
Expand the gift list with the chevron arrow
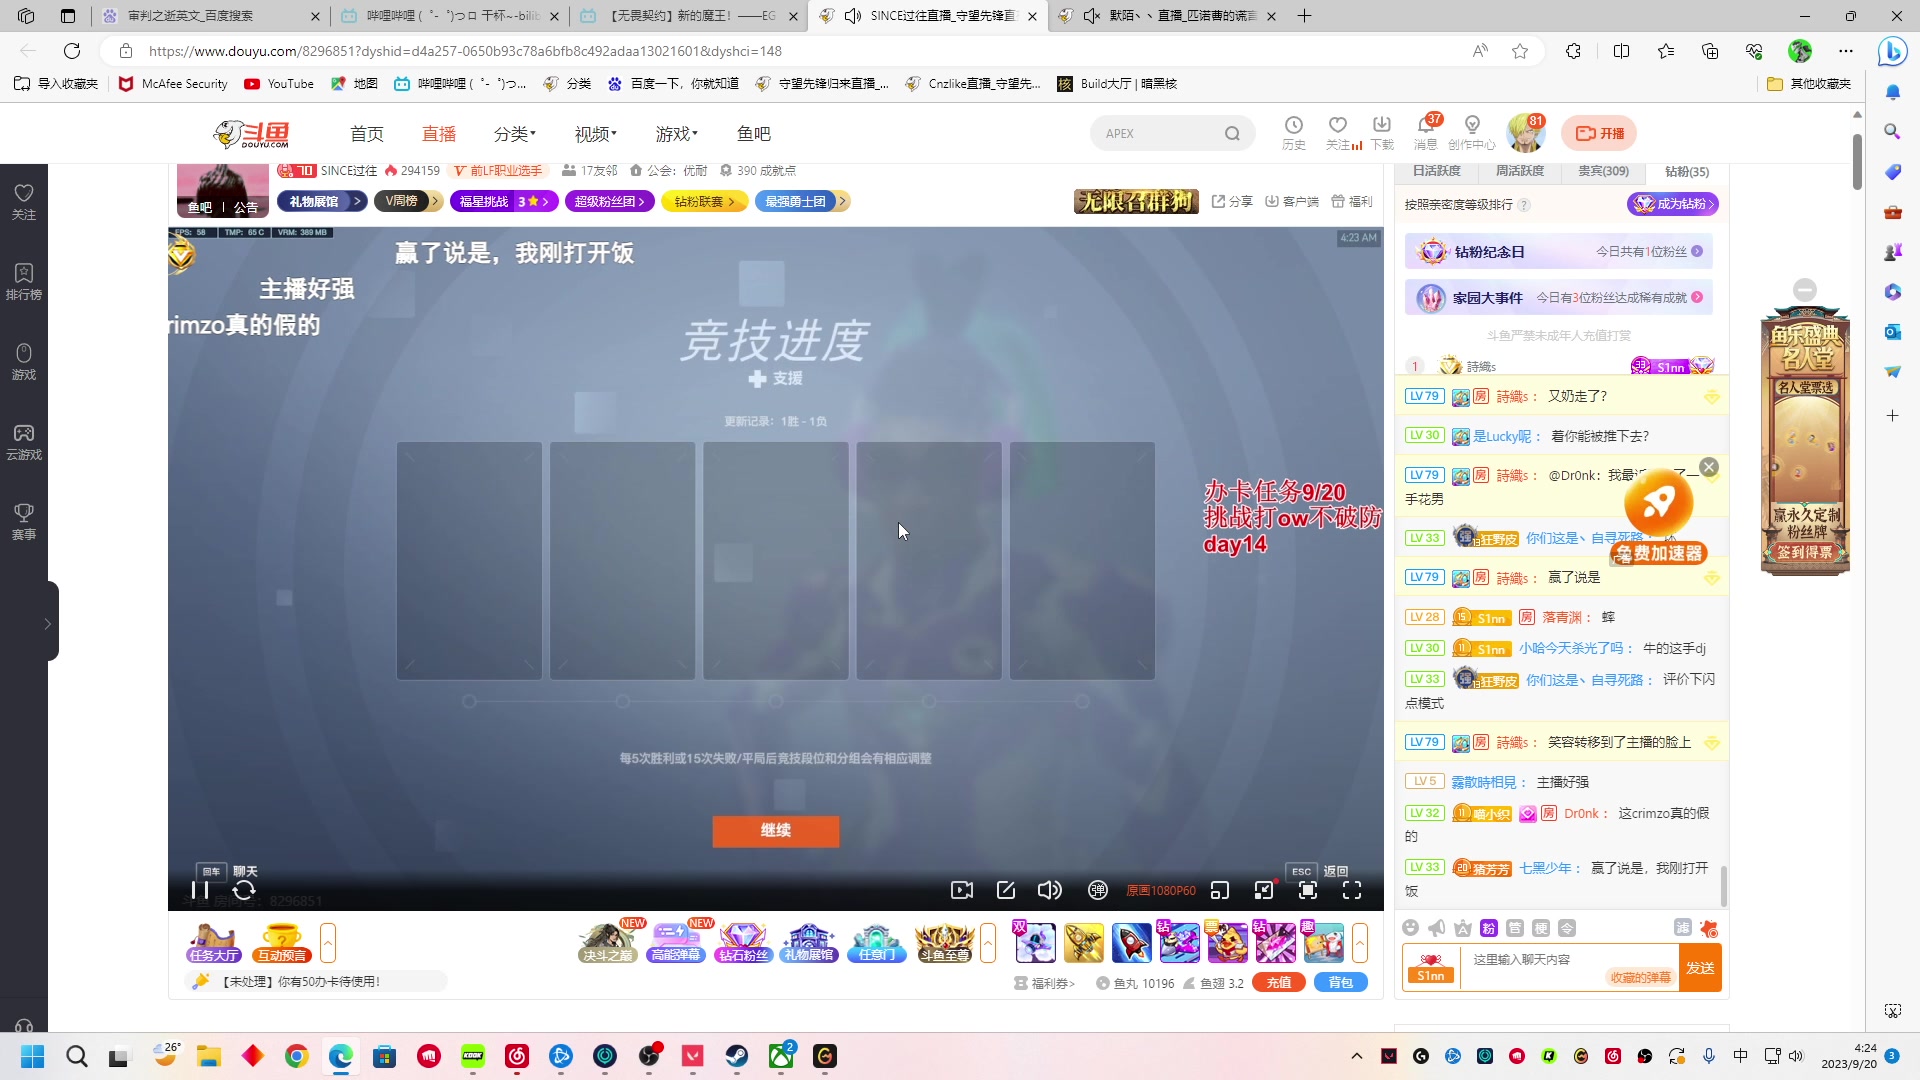click(1360, 941)
